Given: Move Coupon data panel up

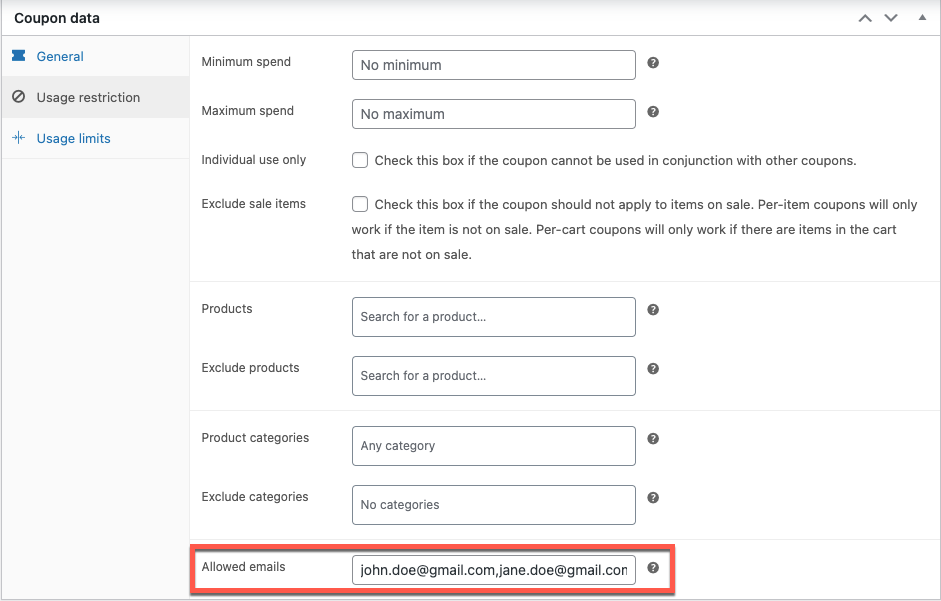Looking at the screenshot, I should click(865, 18).
